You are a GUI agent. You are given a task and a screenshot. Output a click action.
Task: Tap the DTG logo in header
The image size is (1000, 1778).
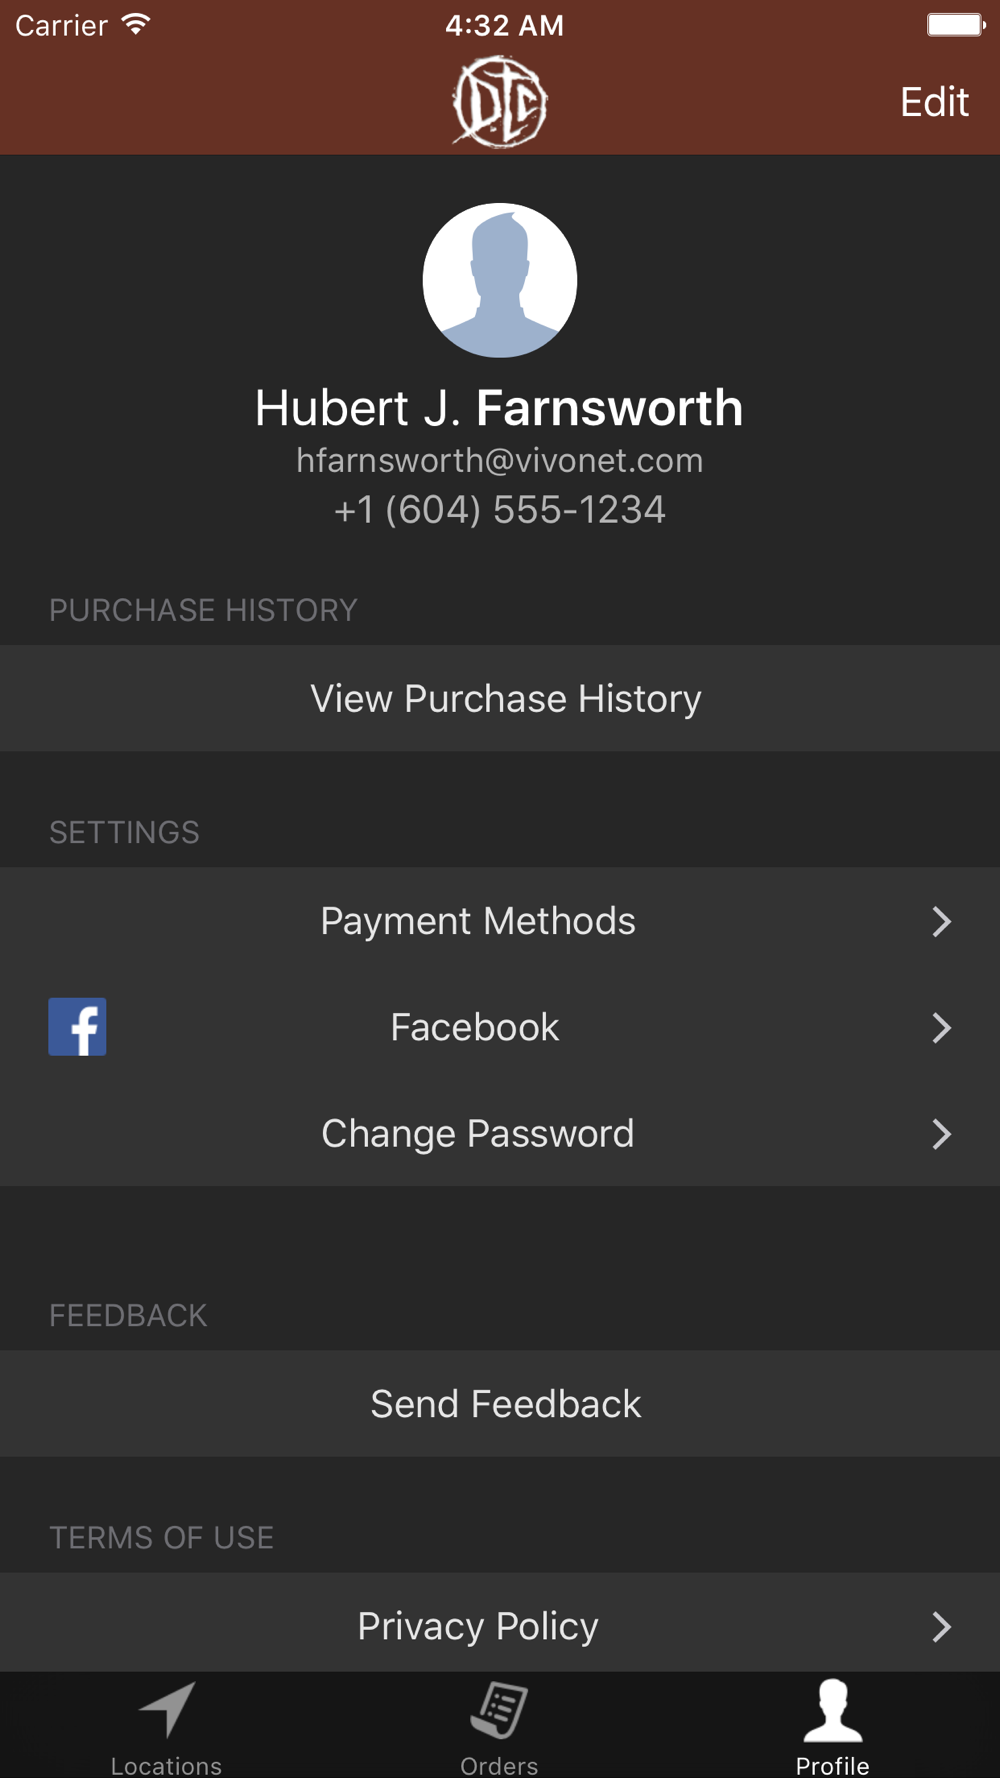[x=500, y=102]
